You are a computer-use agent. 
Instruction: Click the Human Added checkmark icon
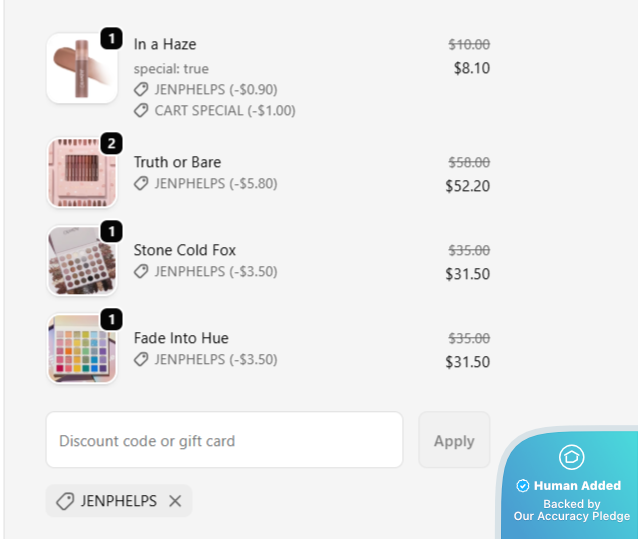[x=522, y=486]
